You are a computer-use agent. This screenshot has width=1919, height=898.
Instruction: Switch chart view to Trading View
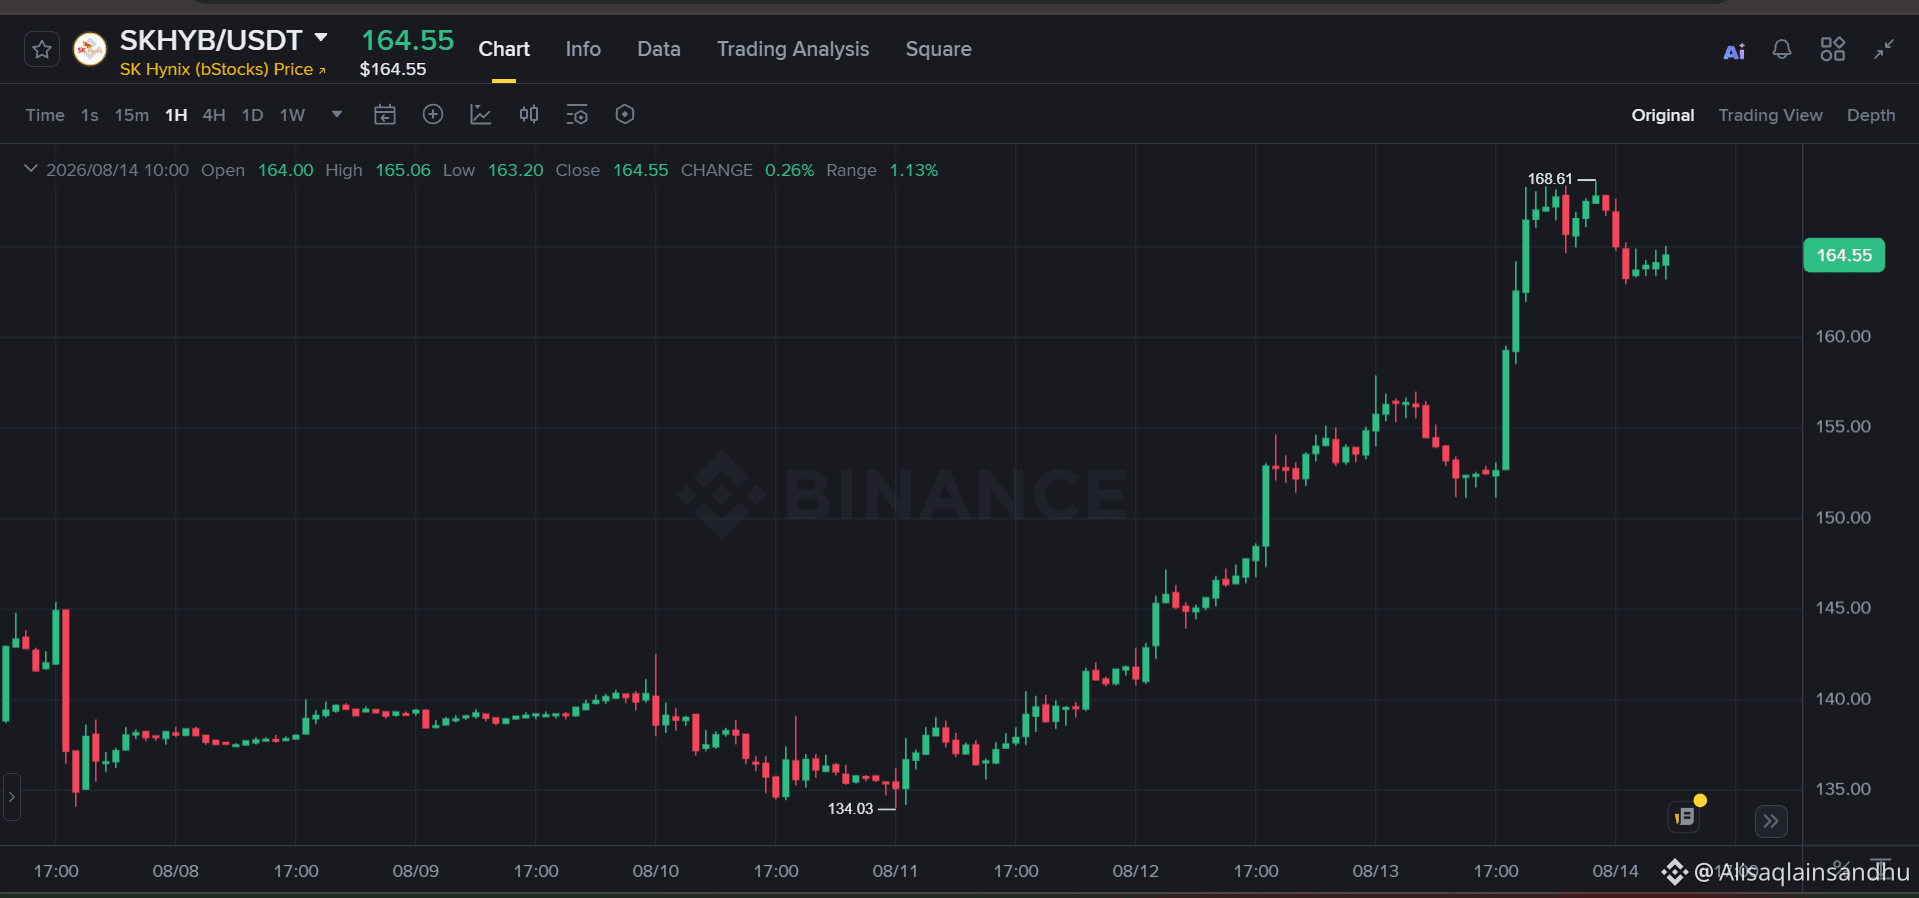coord(1770,115)
